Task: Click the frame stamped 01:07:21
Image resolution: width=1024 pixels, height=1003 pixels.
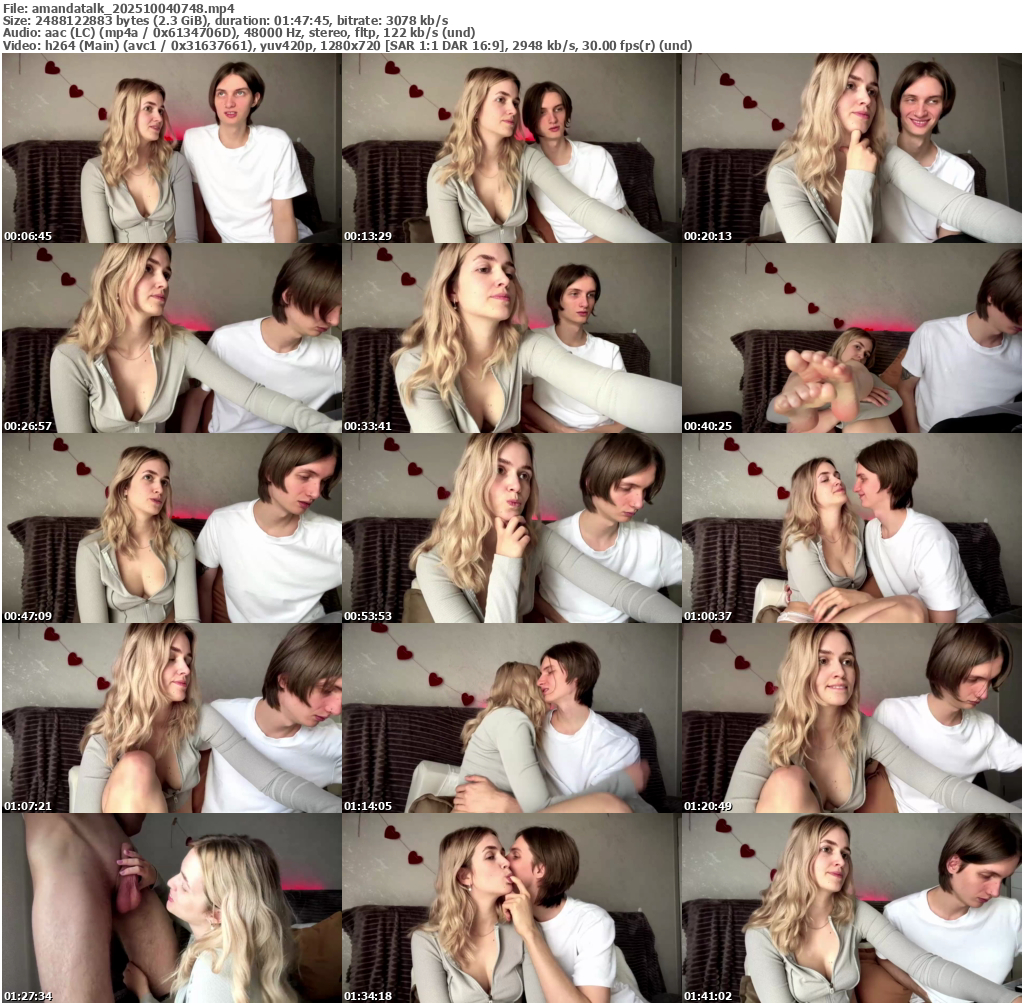Action: click(x=171, y=718)
